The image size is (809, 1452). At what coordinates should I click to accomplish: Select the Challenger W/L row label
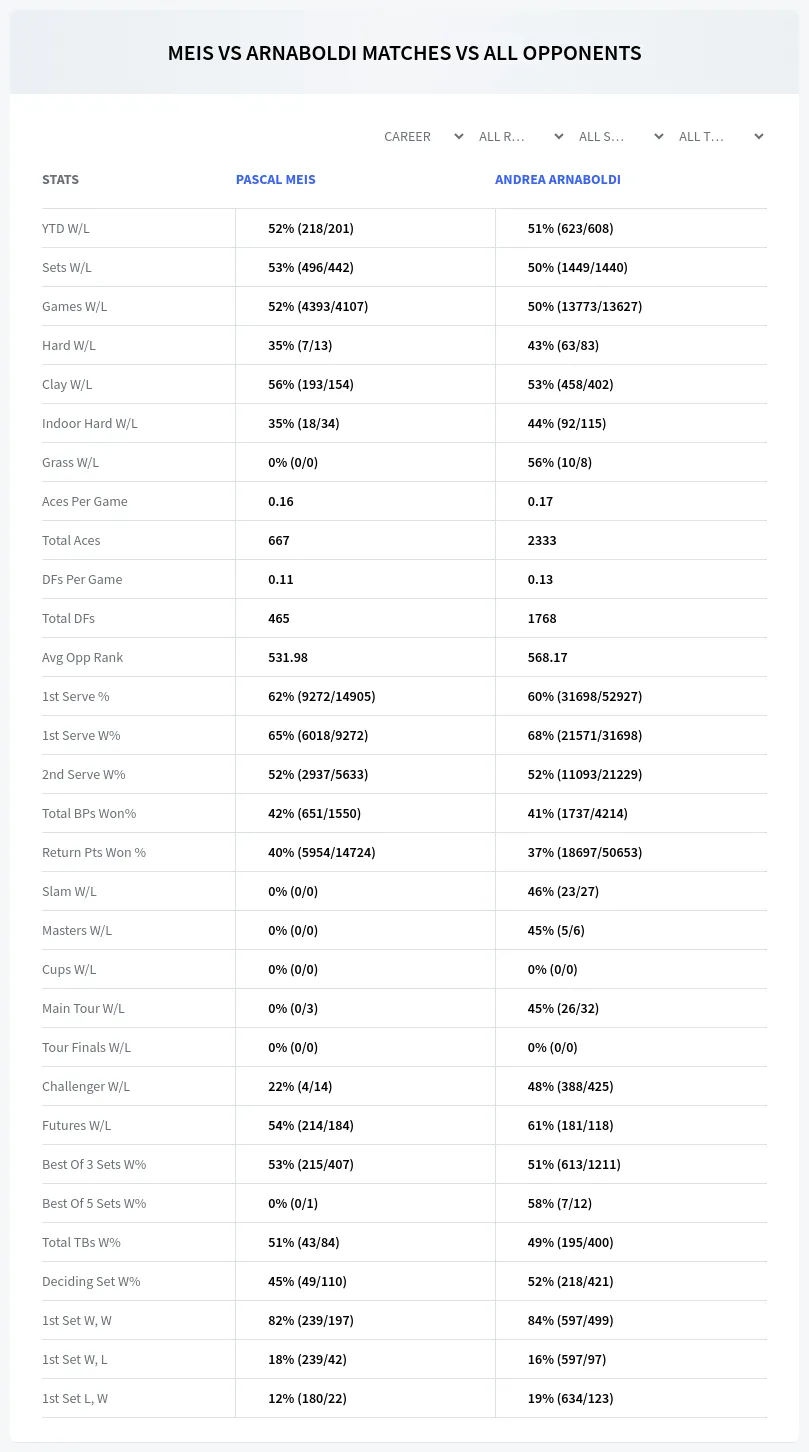pos(86,1086)
